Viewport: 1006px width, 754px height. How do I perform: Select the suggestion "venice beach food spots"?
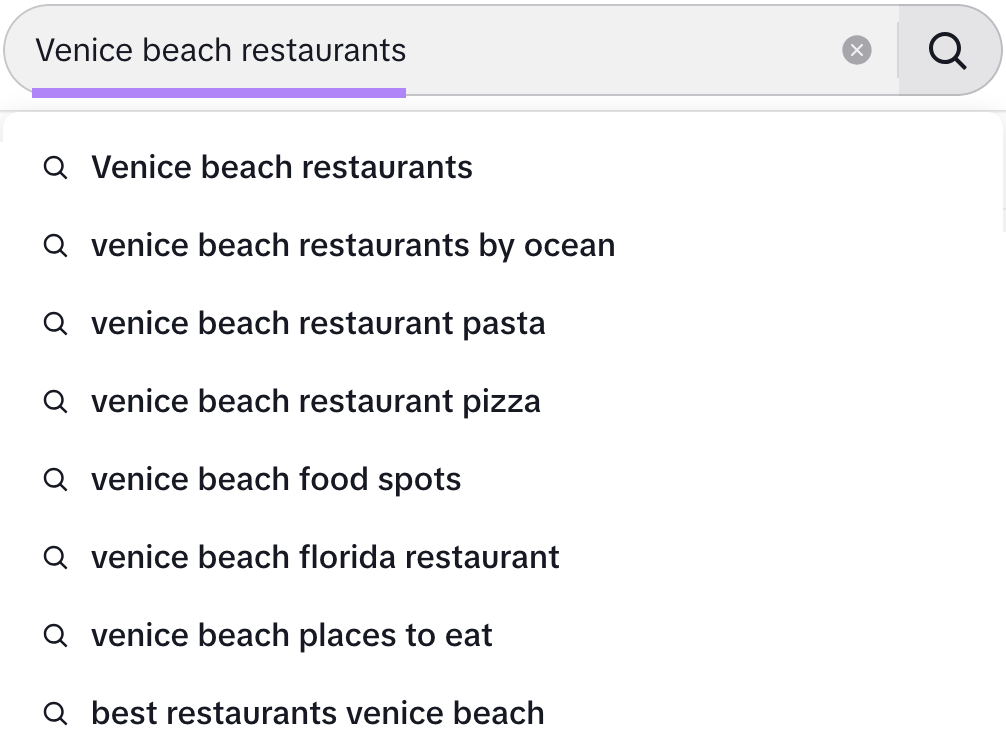pos(276,479)
